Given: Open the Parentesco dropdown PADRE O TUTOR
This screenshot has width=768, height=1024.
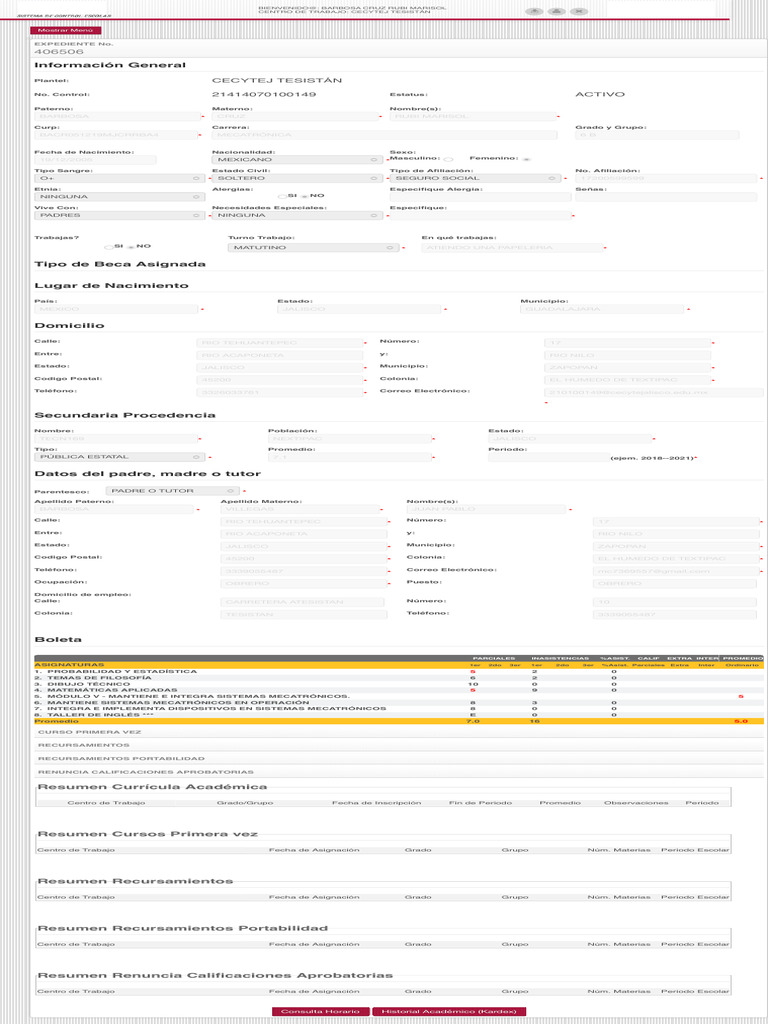Looking at the screenshot, I should [x=172, y=490].
